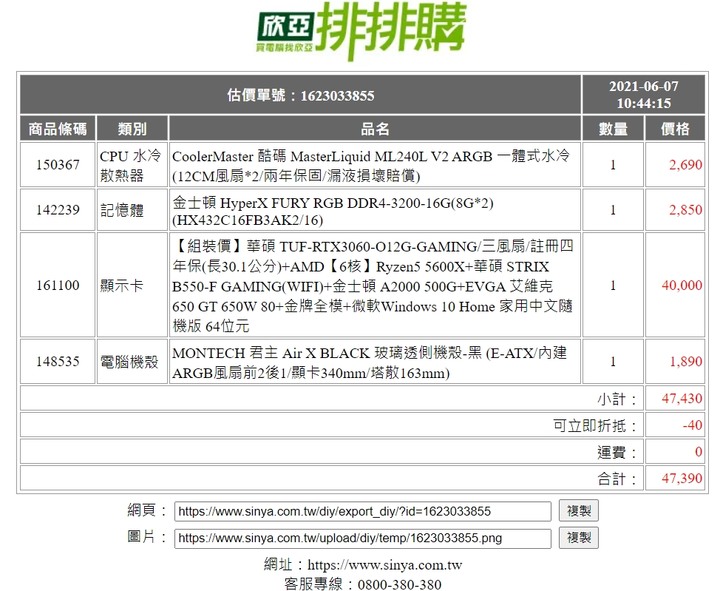Click the price 40,000
Image resolution: width=720 pixels, height=591 pixels.
click(x=682, y=285)
